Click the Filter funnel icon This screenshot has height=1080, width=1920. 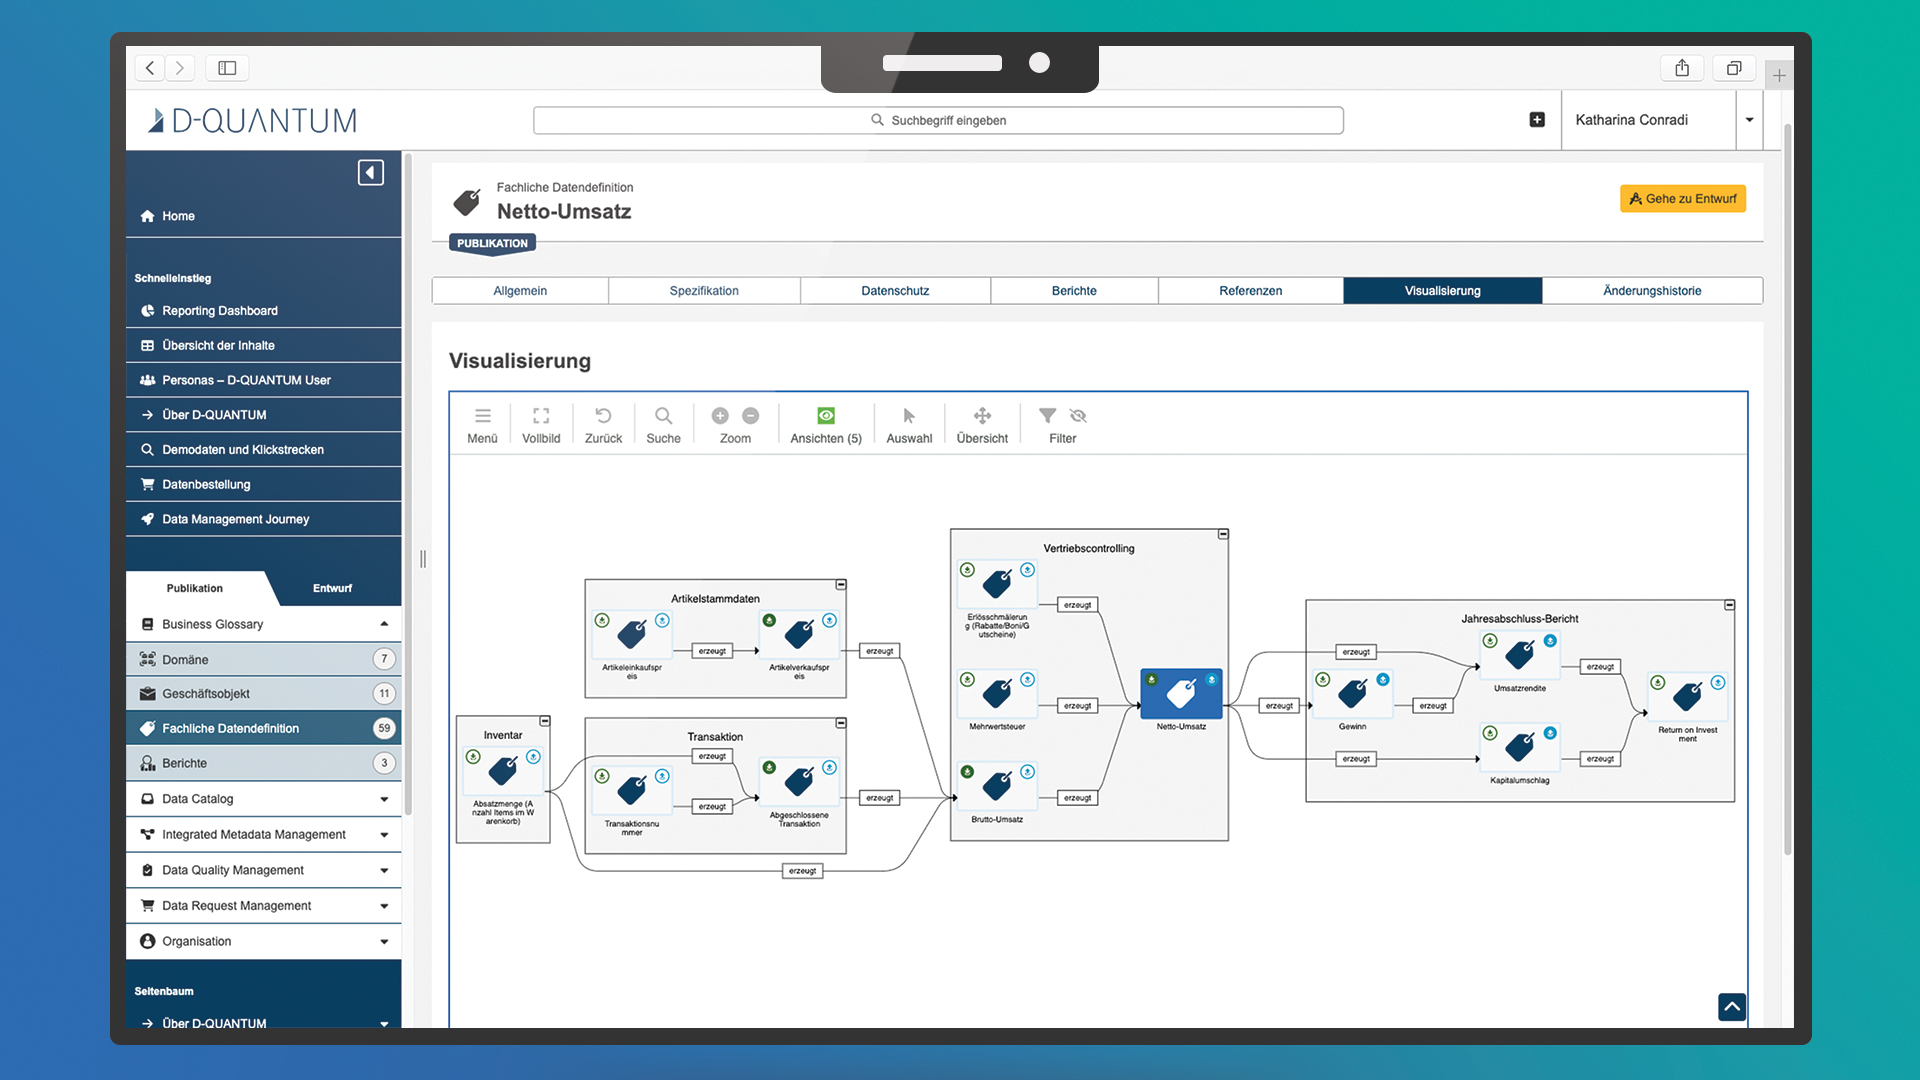1047,416
